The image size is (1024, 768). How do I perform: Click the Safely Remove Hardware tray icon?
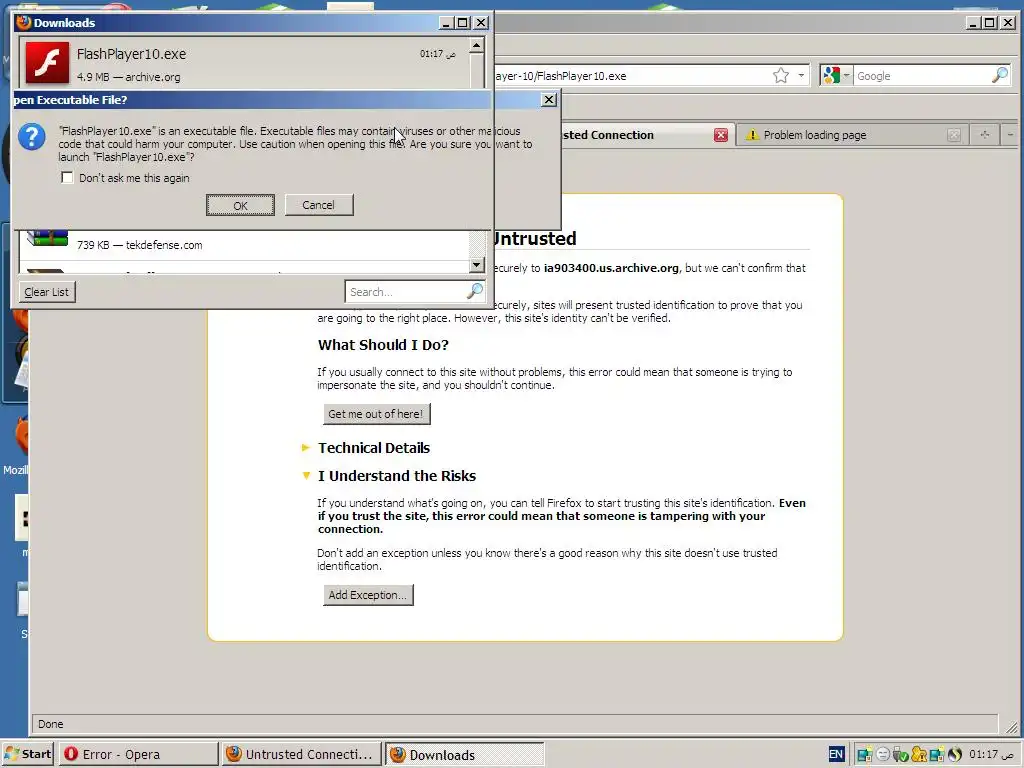pyautogui.click(x=901, y=755)
